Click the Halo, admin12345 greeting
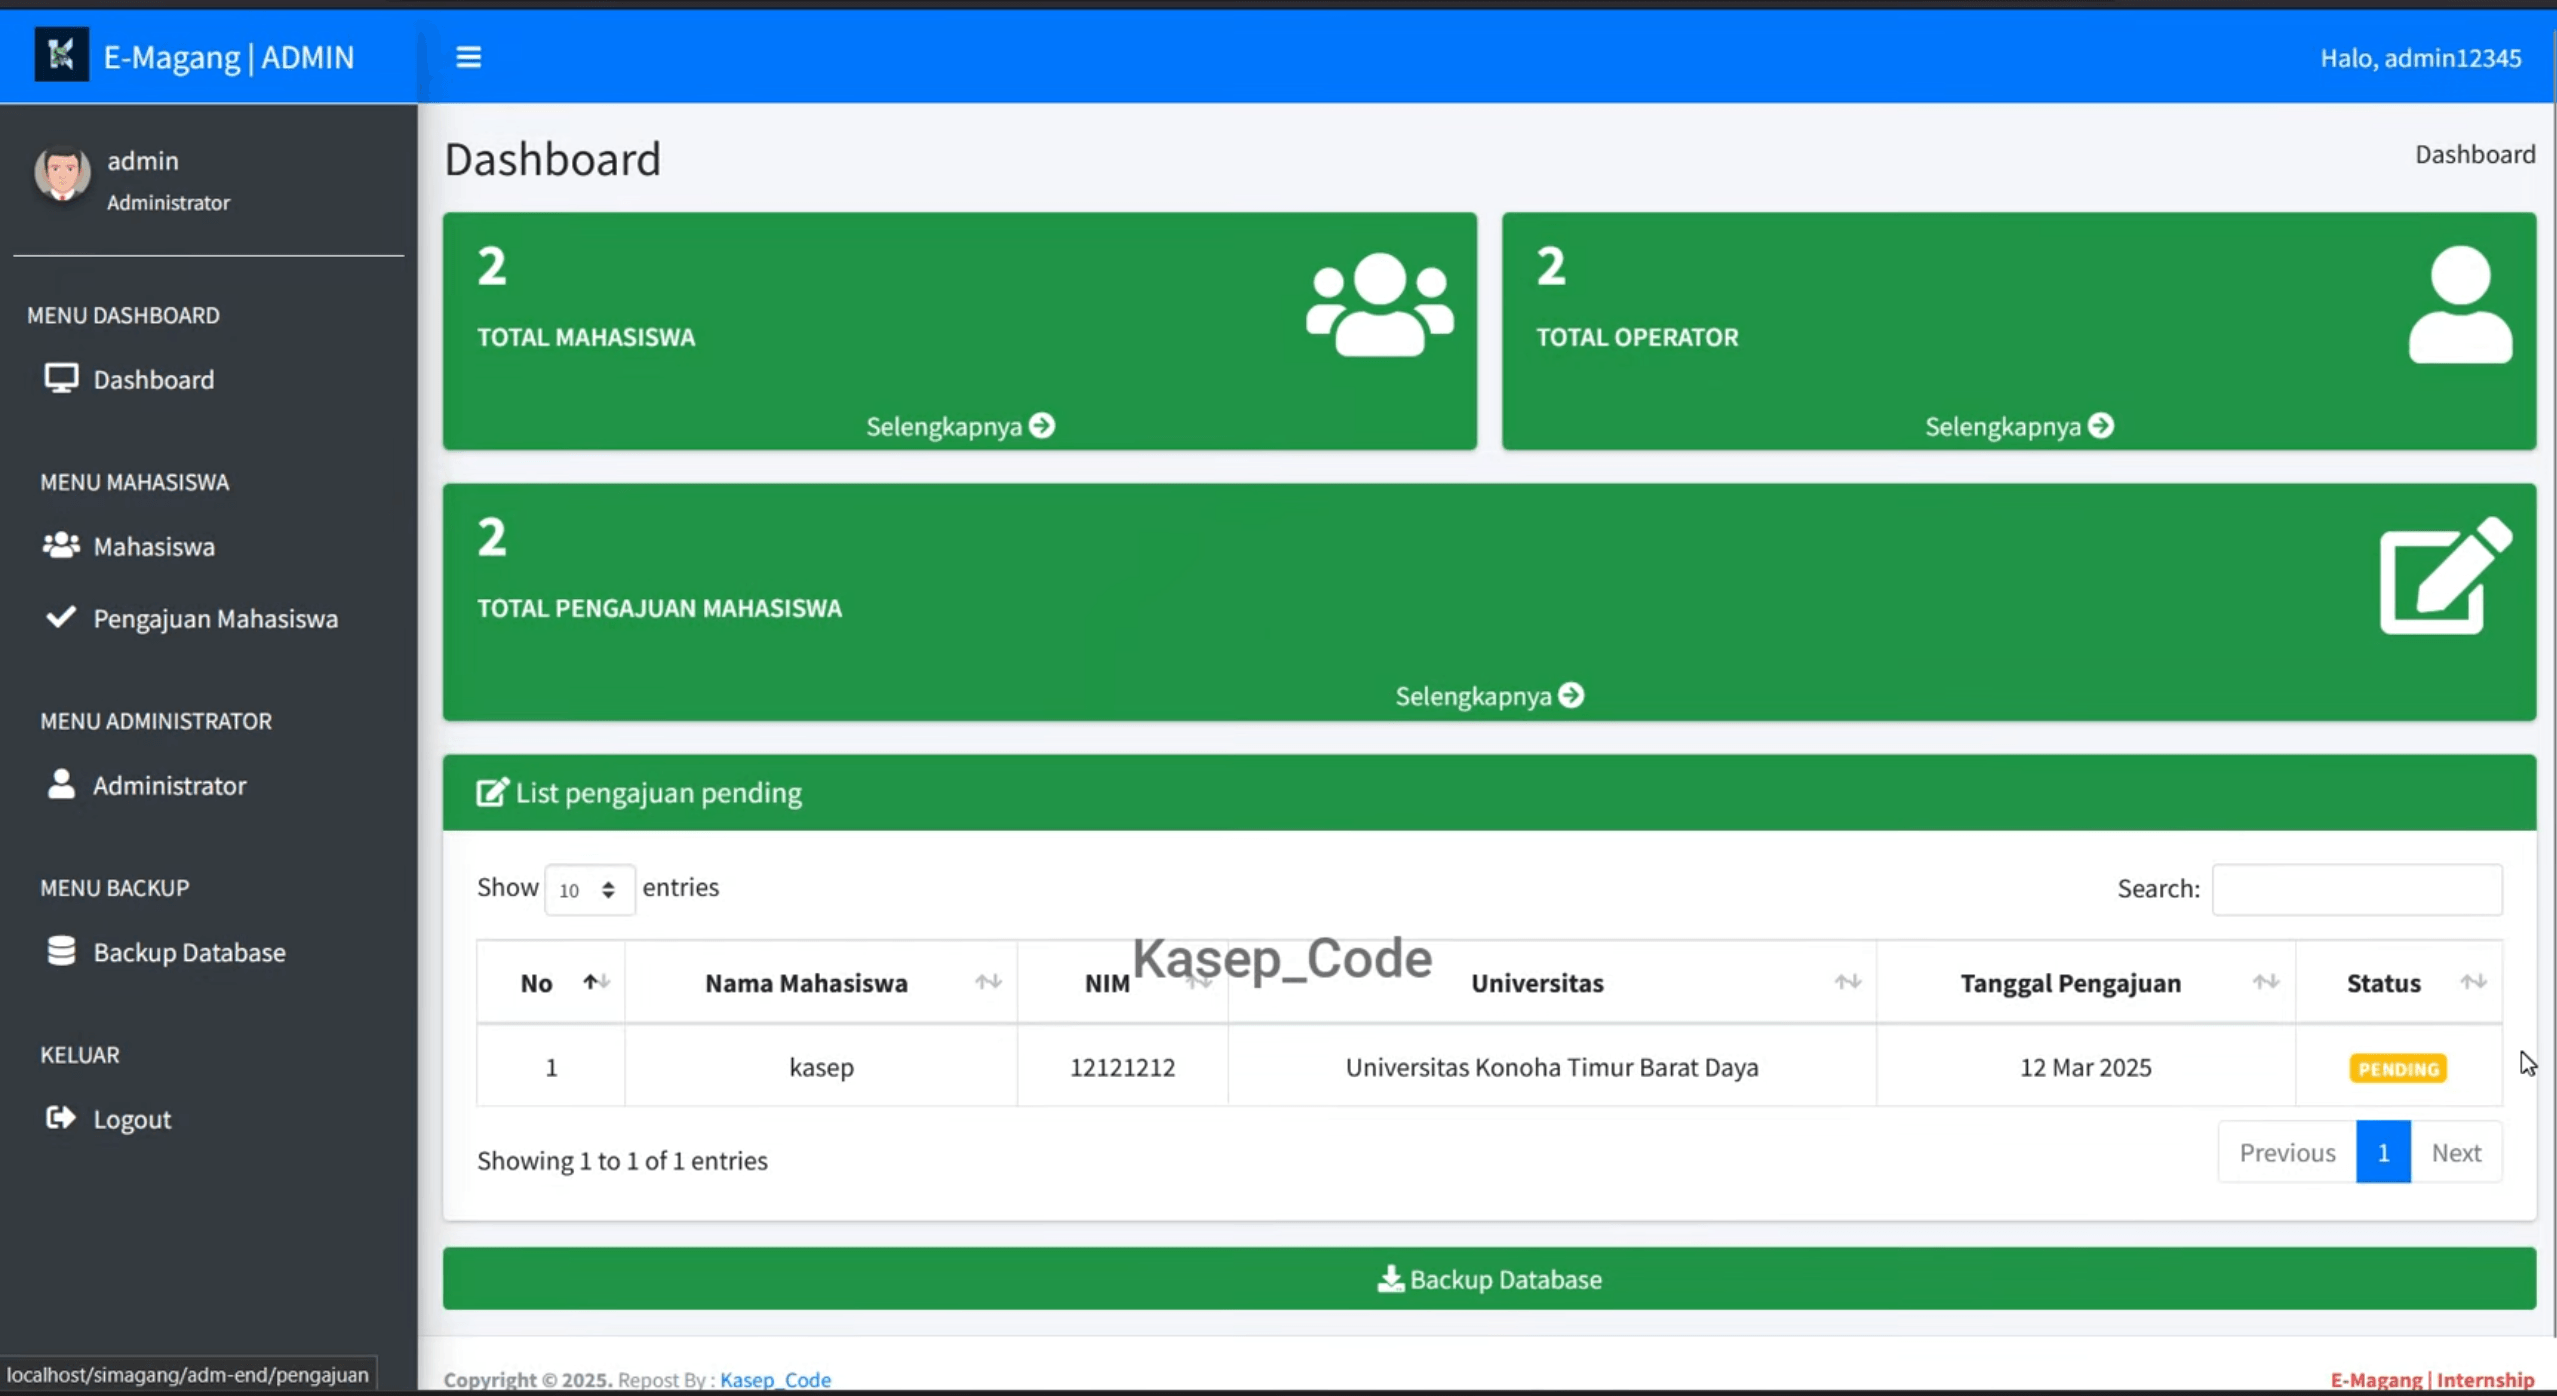 [x=2420, y=58]
